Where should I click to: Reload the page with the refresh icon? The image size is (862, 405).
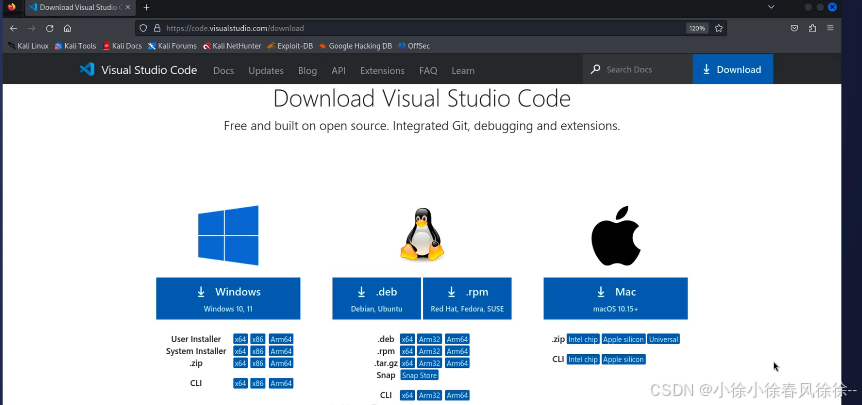click(x=49, y=28)
